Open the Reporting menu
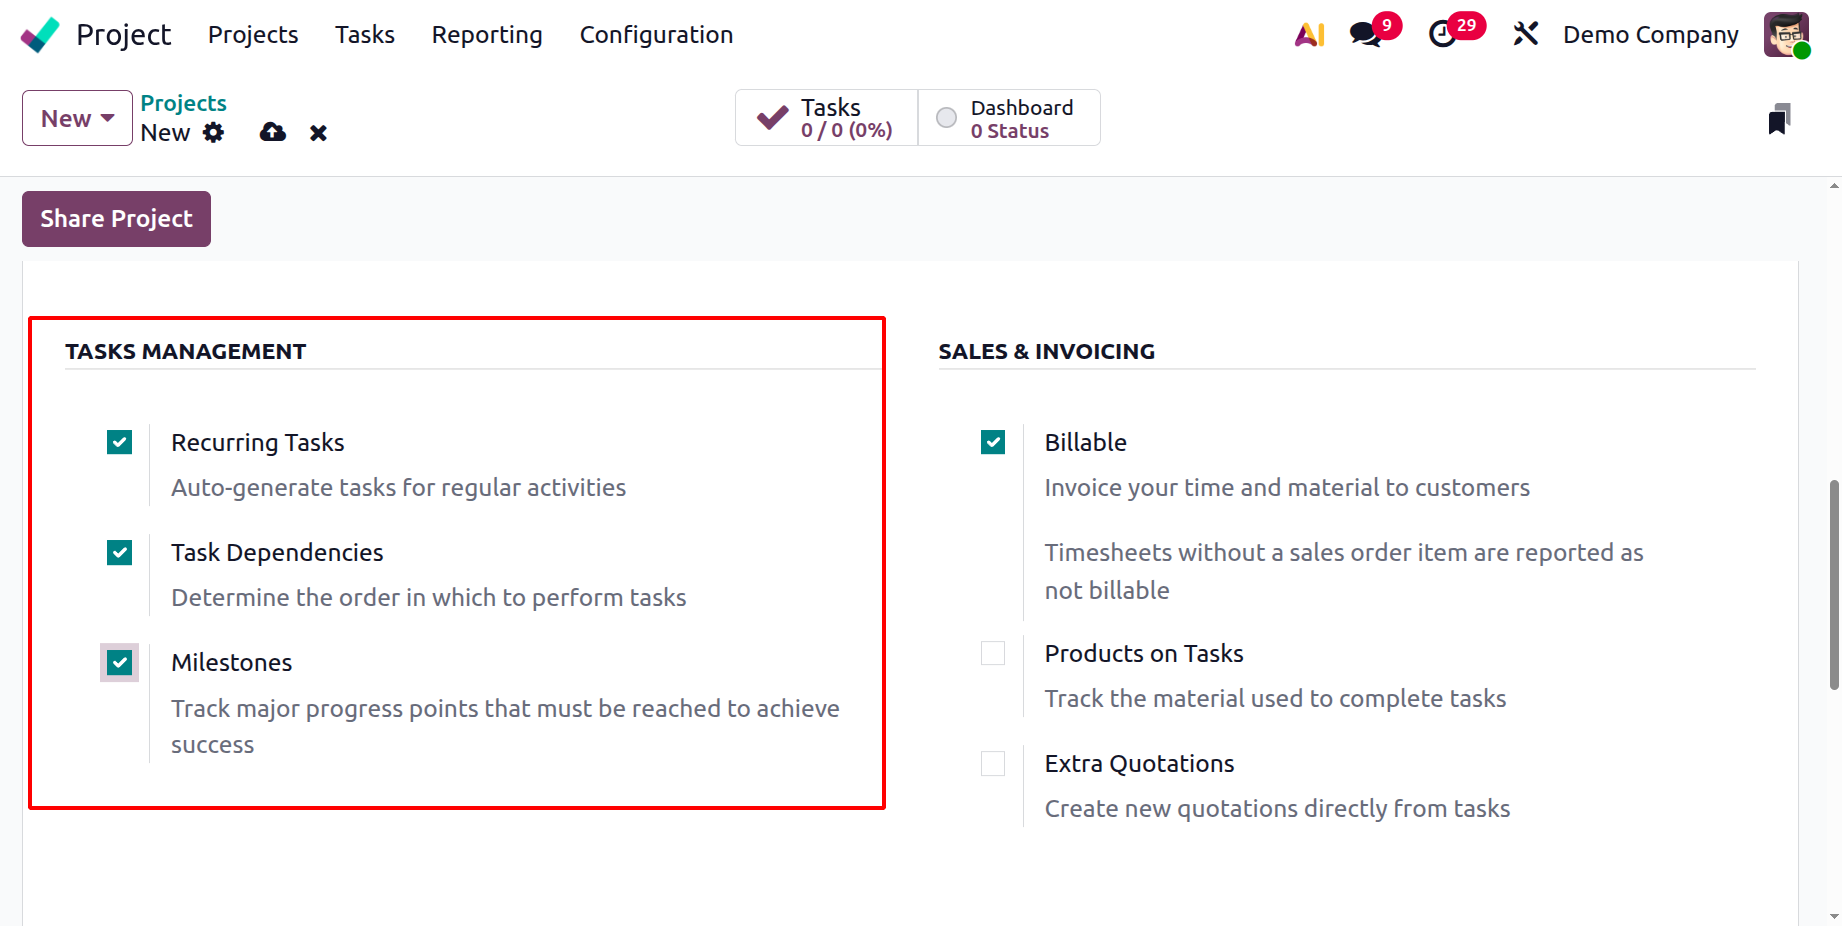1842x926 pixels. coord(487,35)
